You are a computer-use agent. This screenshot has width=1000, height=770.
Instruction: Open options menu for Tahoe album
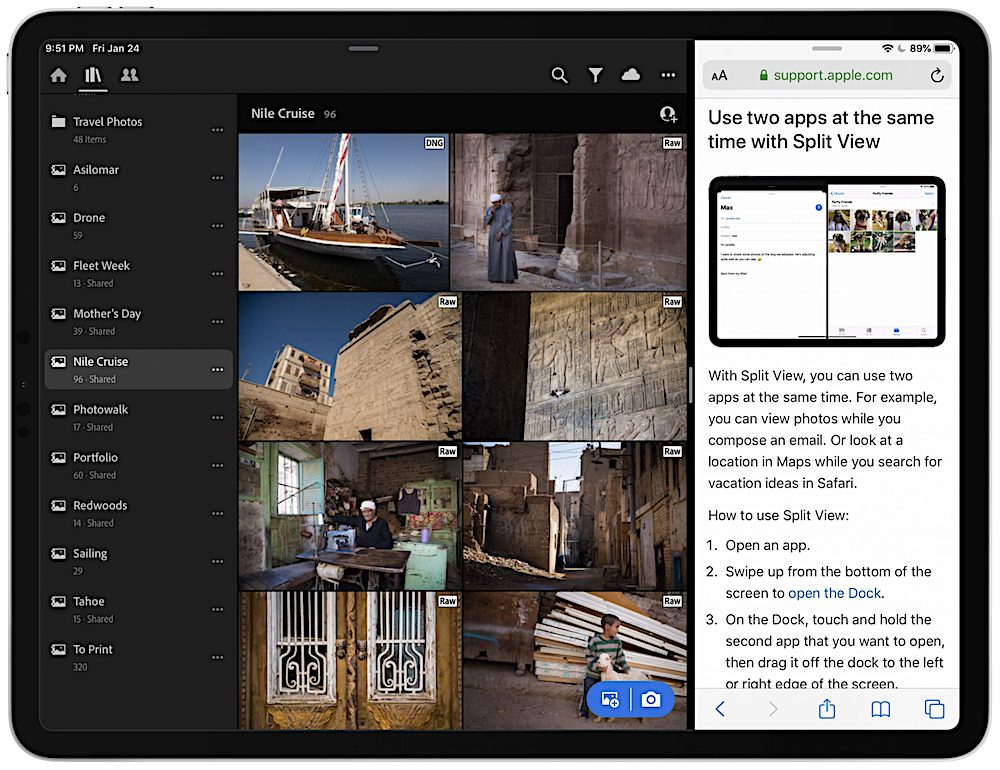(x=217, y=609)
